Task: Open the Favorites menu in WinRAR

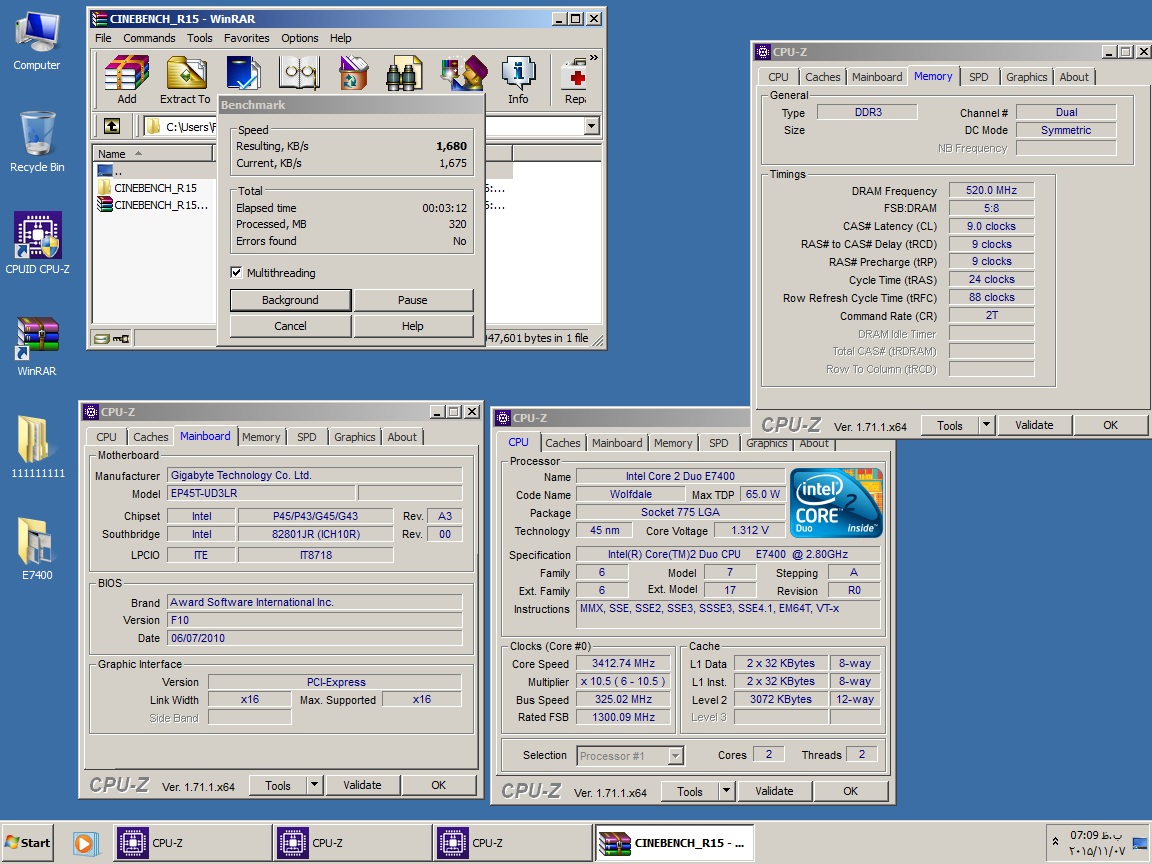Action: [246, 38]
